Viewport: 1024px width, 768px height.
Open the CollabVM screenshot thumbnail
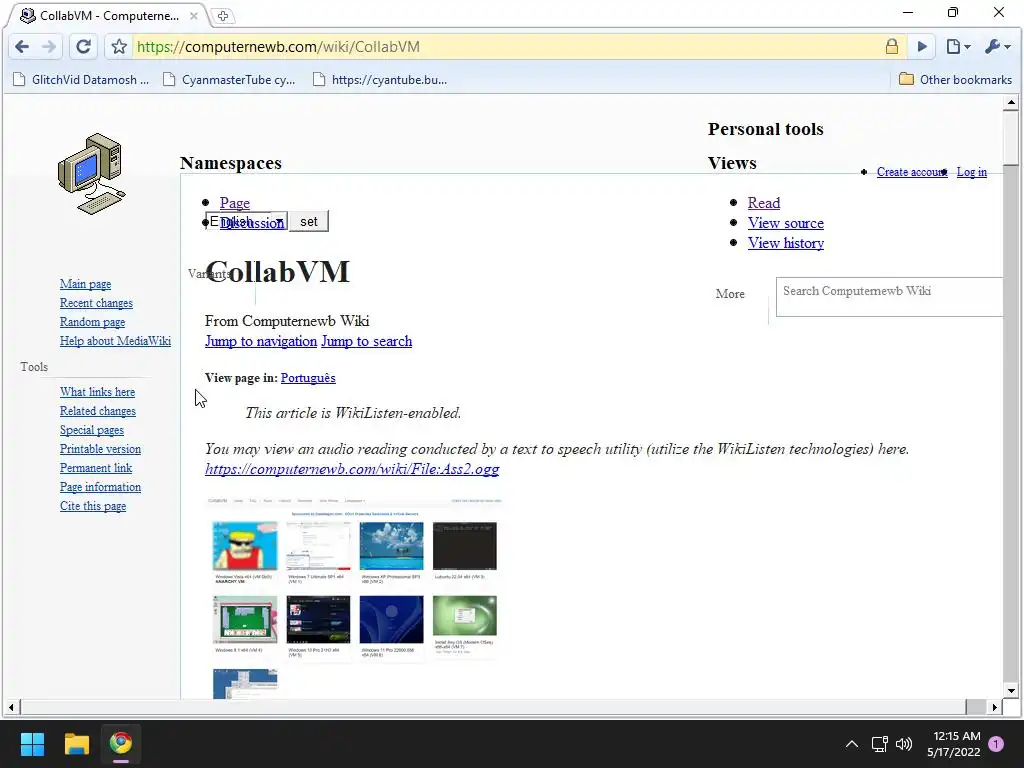click(x=354, y=598)
